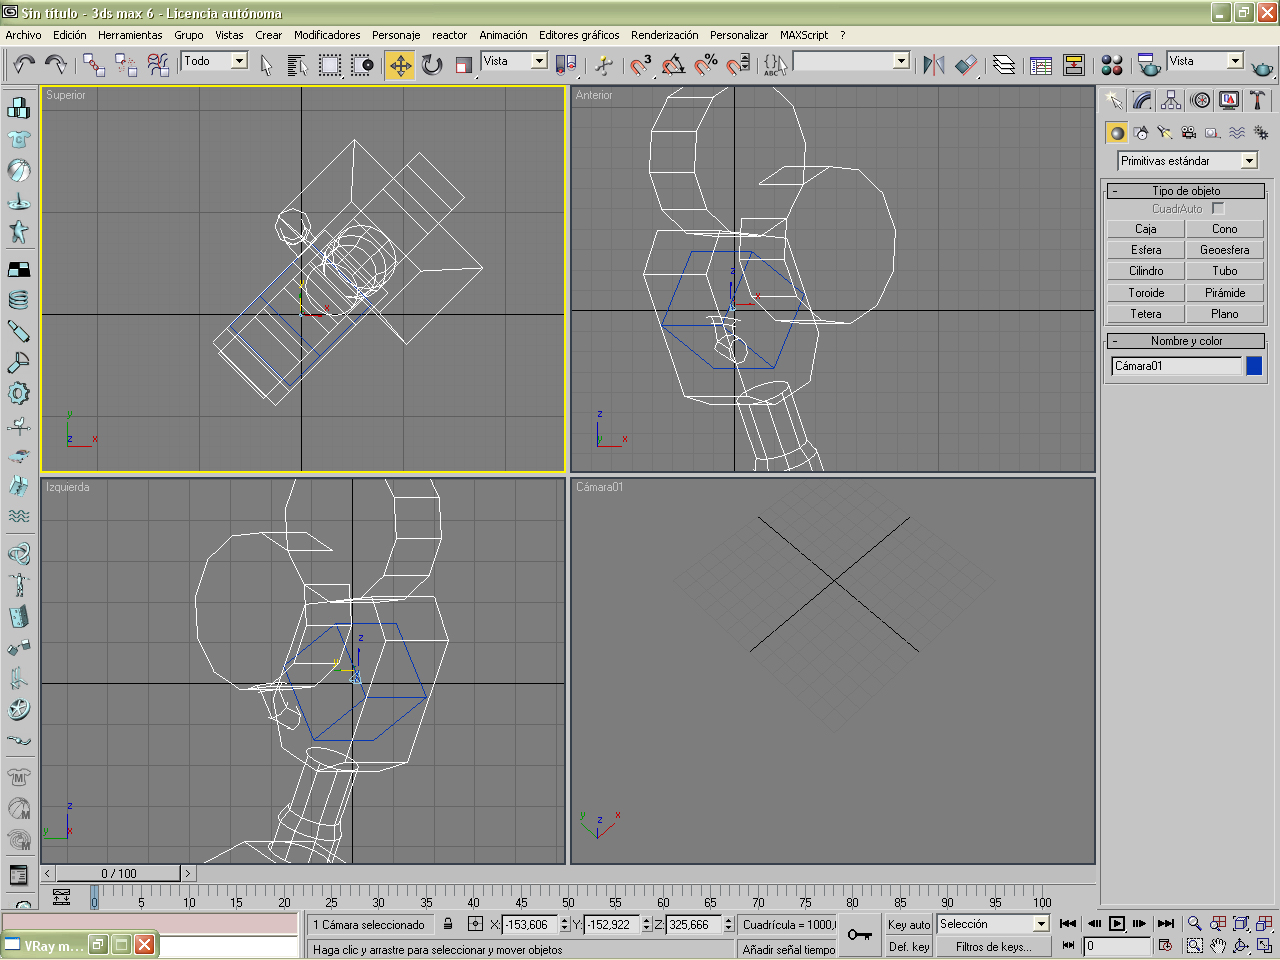
Task: Activate the Select and Manipulate tool
Action: pyautogui.click(x=604, y=65)
